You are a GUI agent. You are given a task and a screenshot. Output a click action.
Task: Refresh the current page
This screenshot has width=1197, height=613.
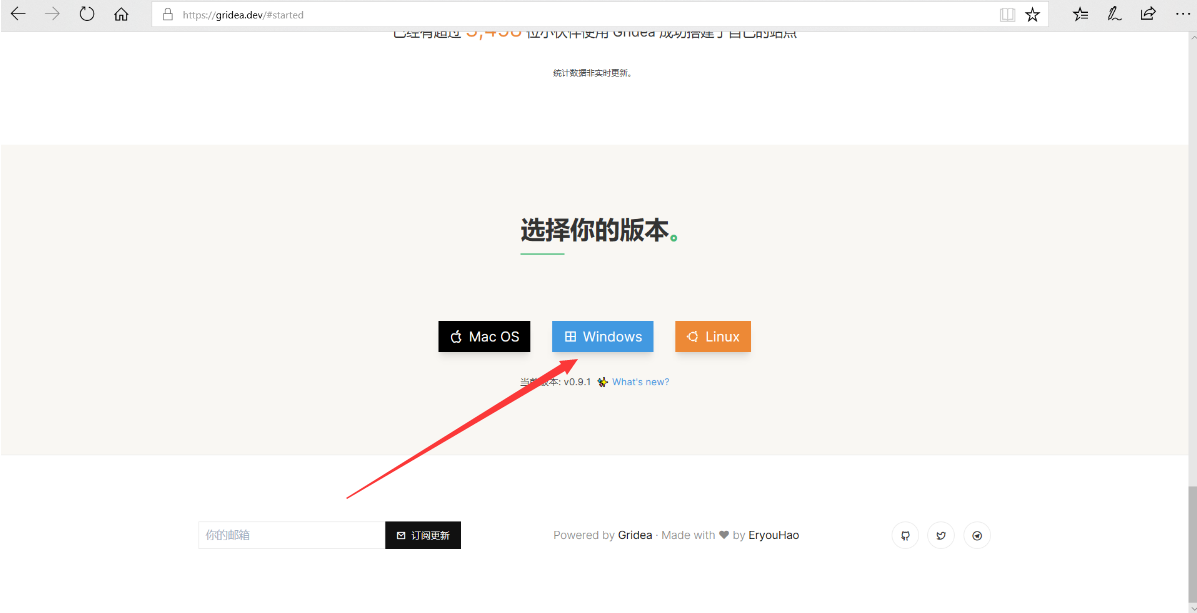(x=88, y=14)
